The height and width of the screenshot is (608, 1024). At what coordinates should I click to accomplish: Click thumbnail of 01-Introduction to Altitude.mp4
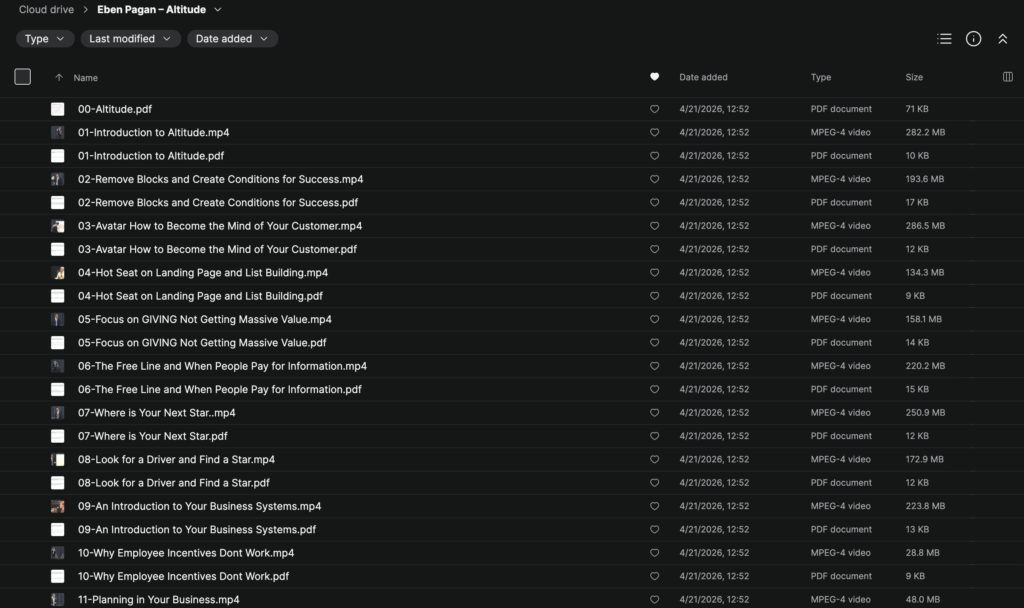57,133
